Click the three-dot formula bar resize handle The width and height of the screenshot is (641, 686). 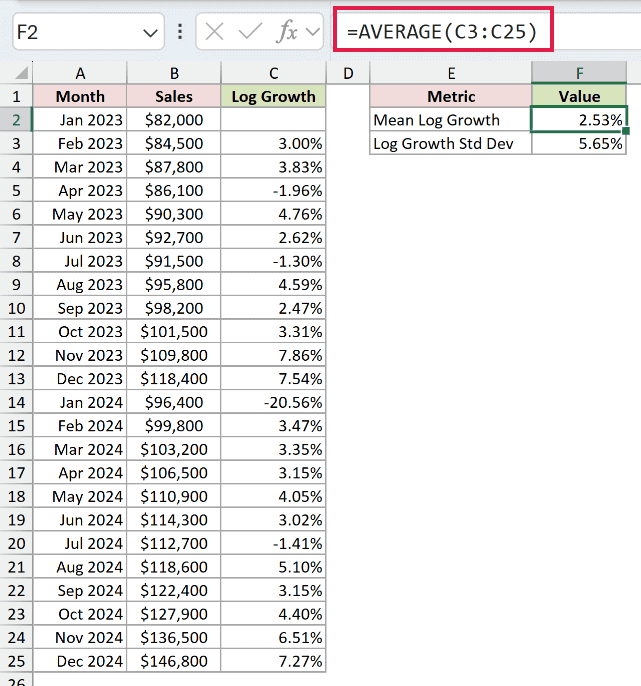click(x=180, y=32)
